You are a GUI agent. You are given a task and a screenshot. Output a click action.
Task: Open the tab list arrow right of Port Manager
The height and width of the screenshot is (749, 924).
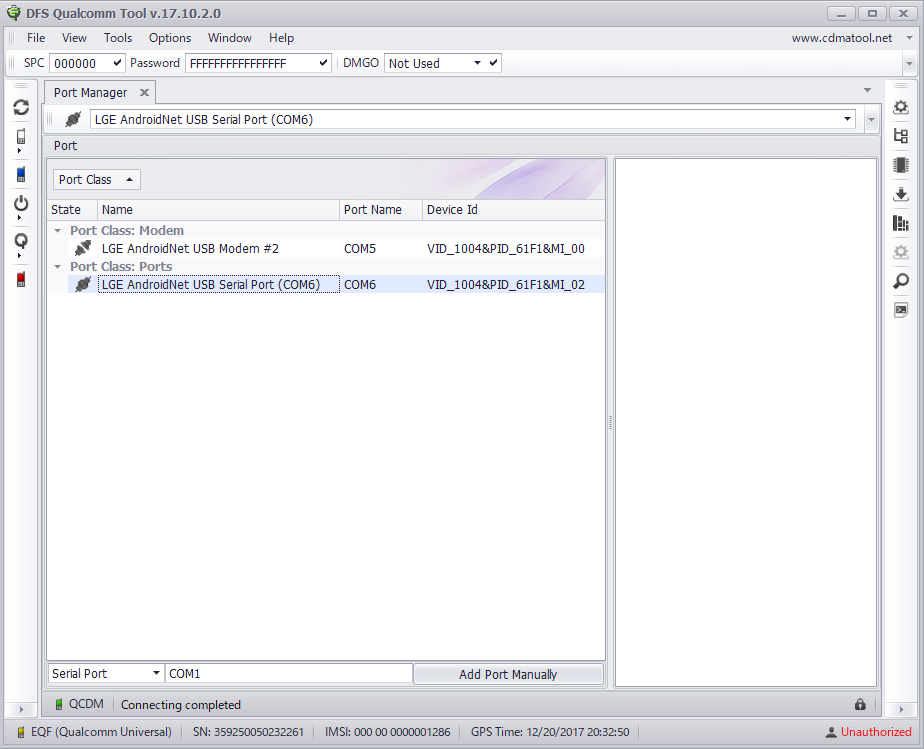(x=867, y=90)
